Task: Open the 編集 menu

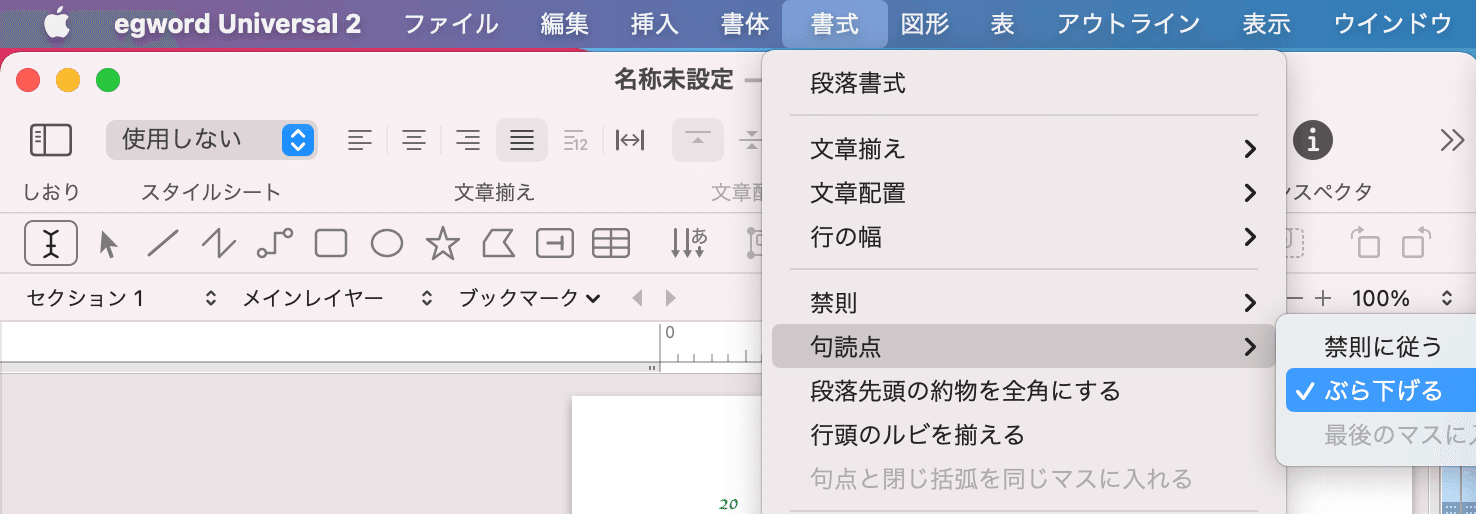Action: click(565, 24)
